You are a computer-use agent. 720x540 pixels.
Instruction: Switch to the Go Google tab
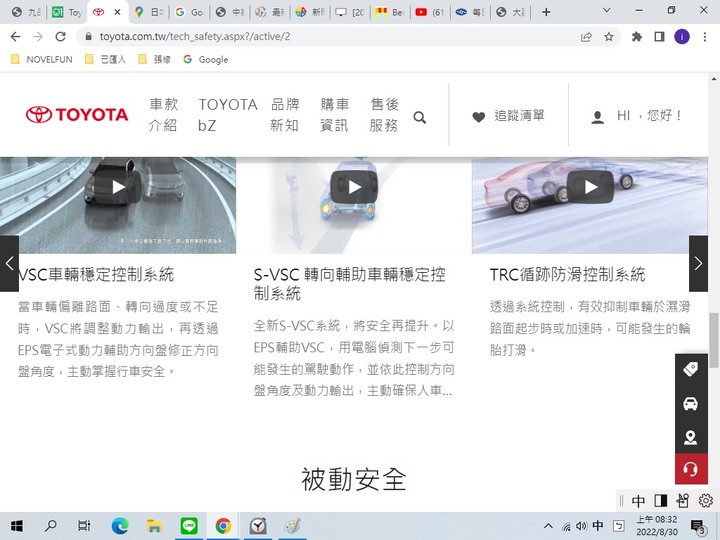point(189,12)
